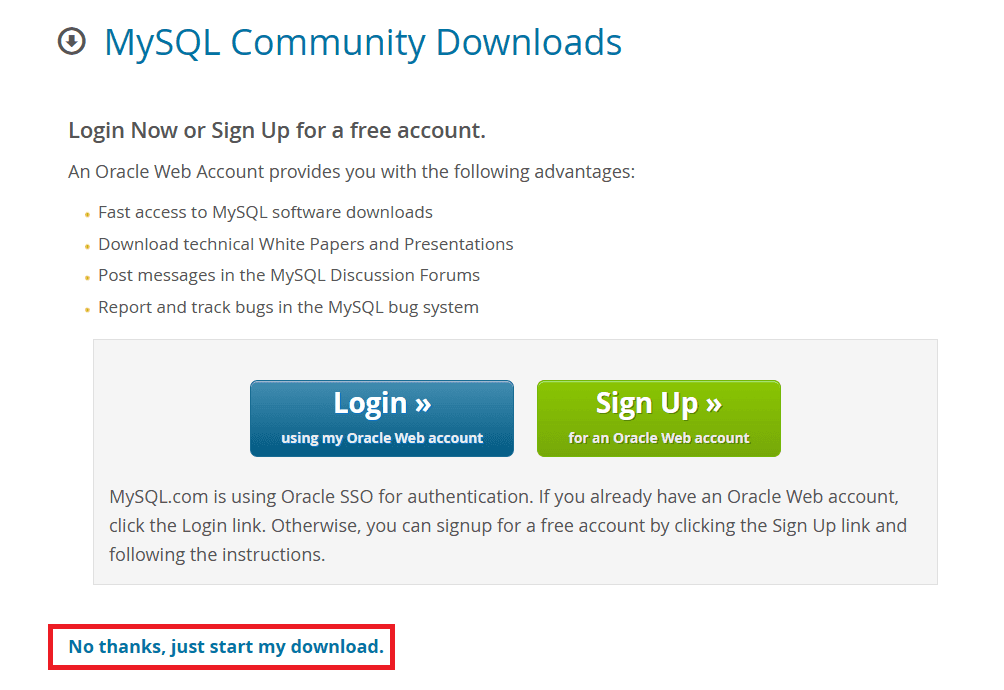The image size is (1004, 690).
Task: Click the "Report and track bugs" item
Action: pyautogui.click(x=288, y=307)
